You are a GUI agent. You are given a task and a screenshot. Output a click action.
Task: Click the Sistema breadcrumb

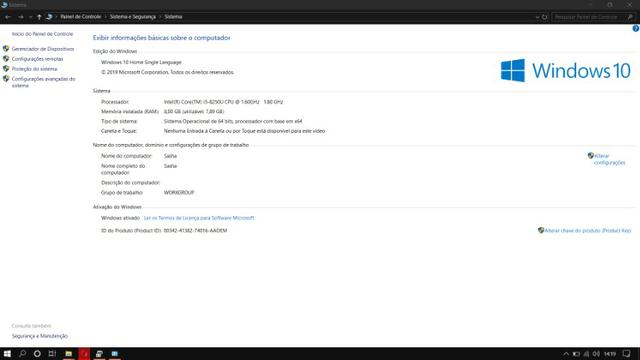(x=173, y=17)
